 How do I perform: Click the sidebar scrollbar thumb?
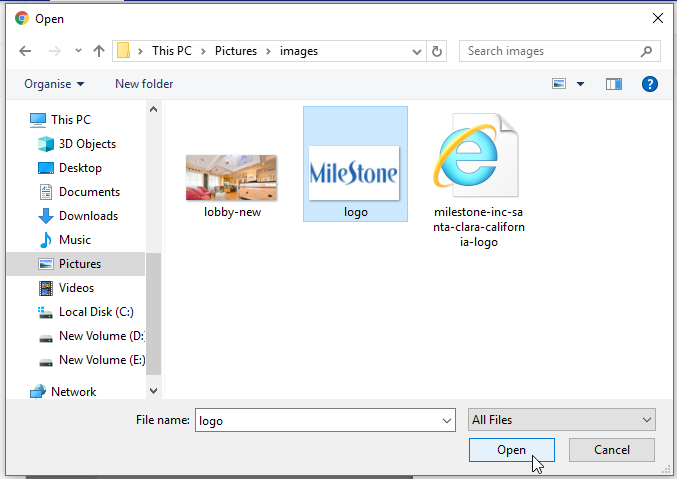153,314
